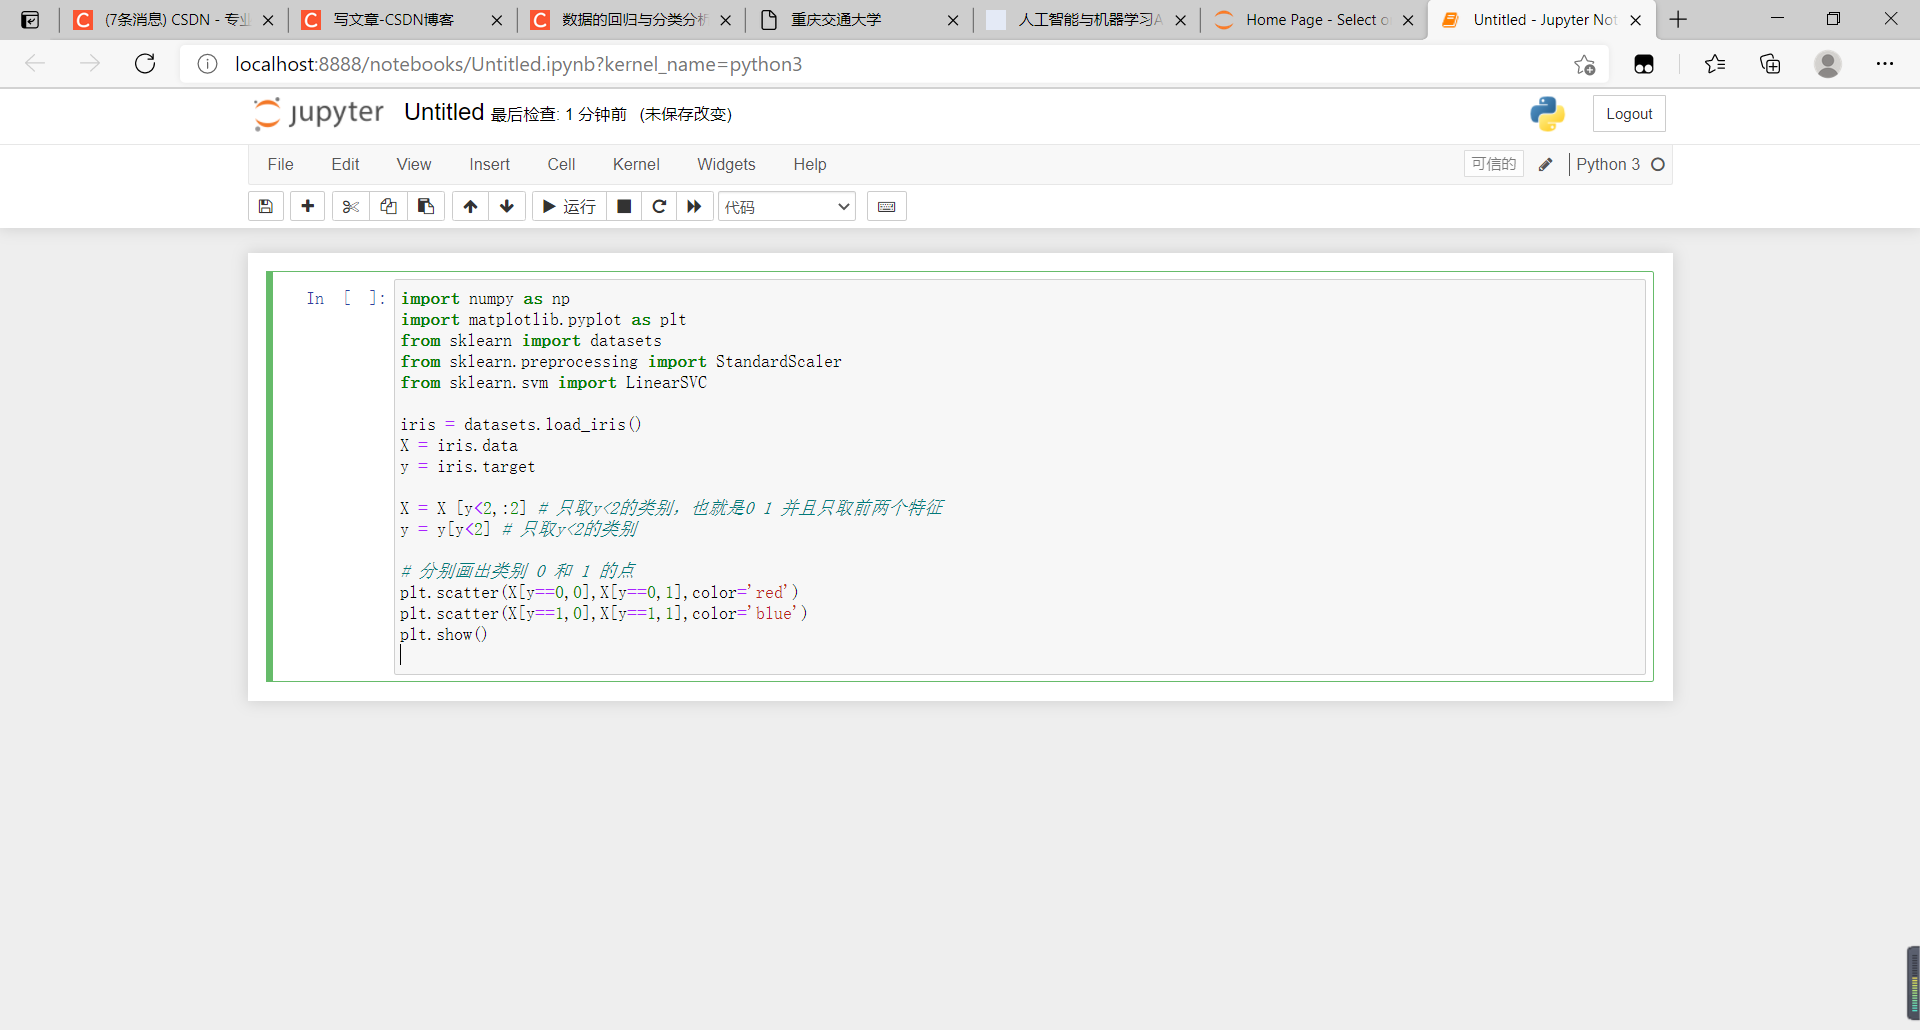Restart the kernel icon
Image resolution: width=1920 pixels, height=1030 pixels.
tap(659, 206)
